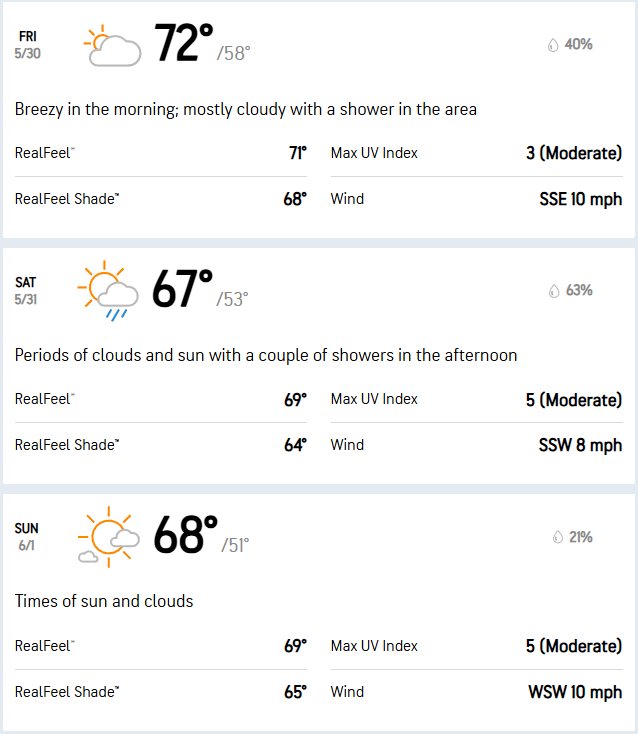The width and height of the screenshot is (638, 734).
Task: Click Saturday's 67° high temperature
Action: point(183,289)
